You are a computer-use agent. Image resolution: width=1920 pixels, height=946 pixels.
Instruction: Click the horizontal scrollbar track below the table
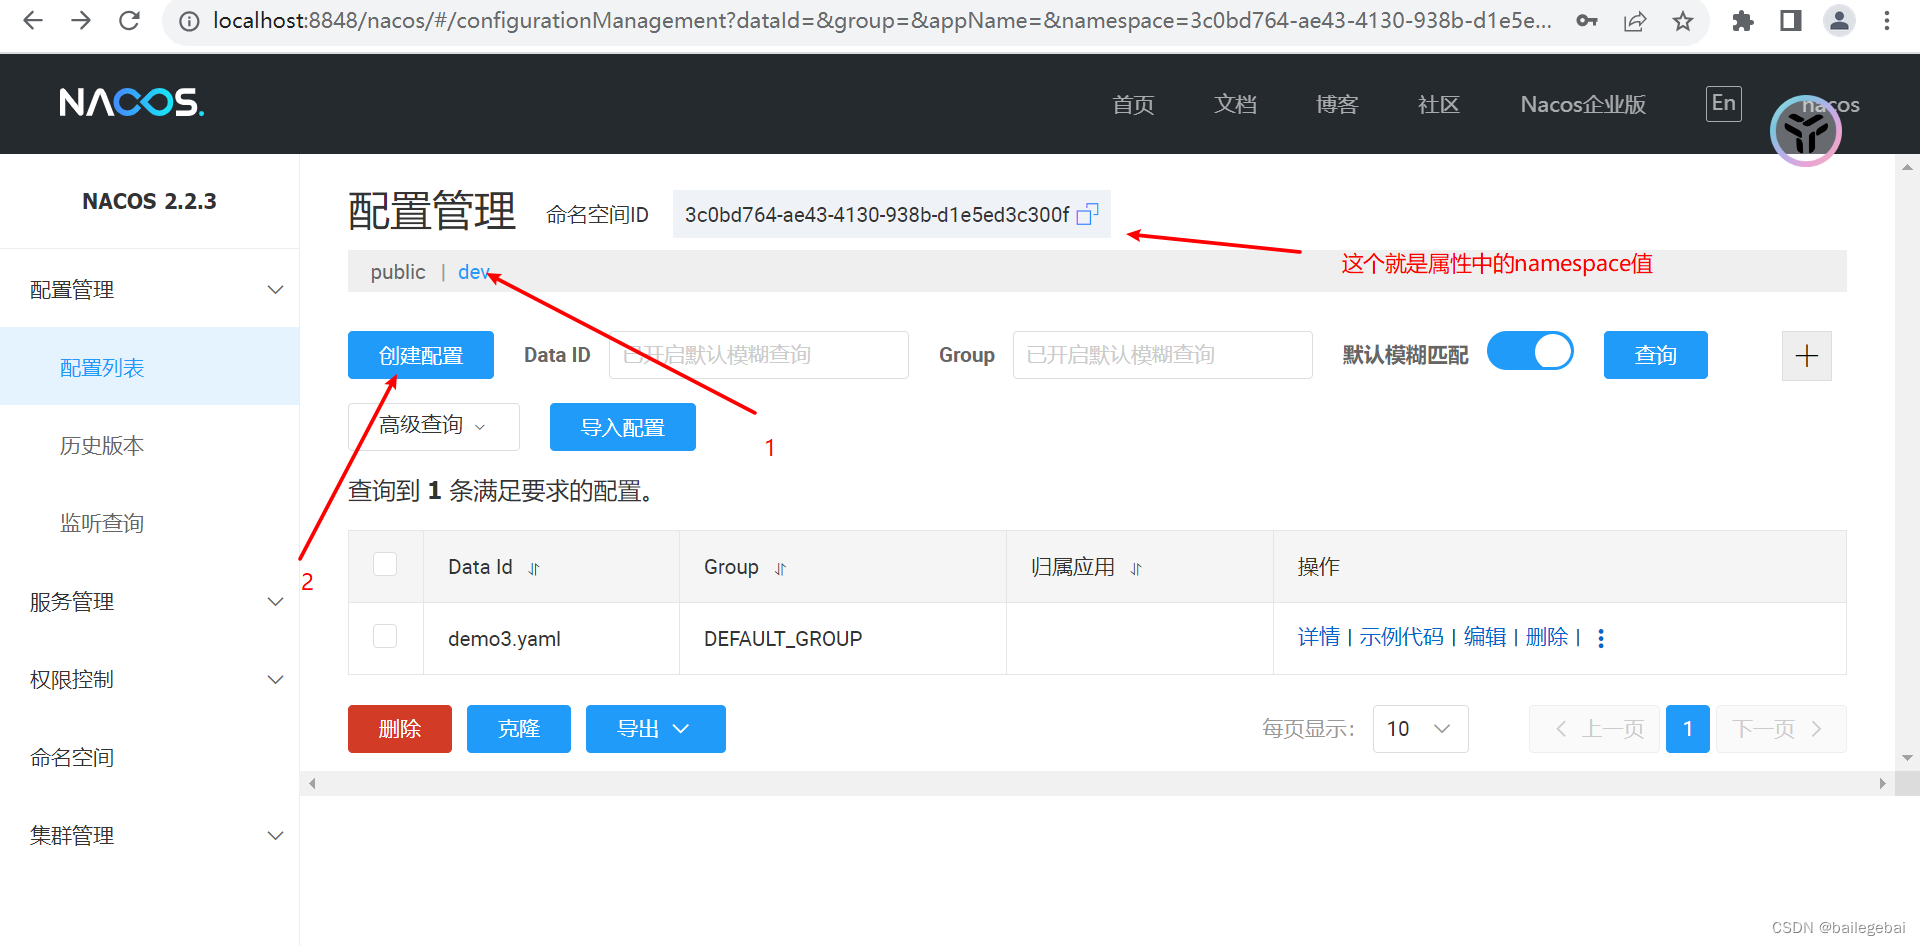(x=1097, y=783)
